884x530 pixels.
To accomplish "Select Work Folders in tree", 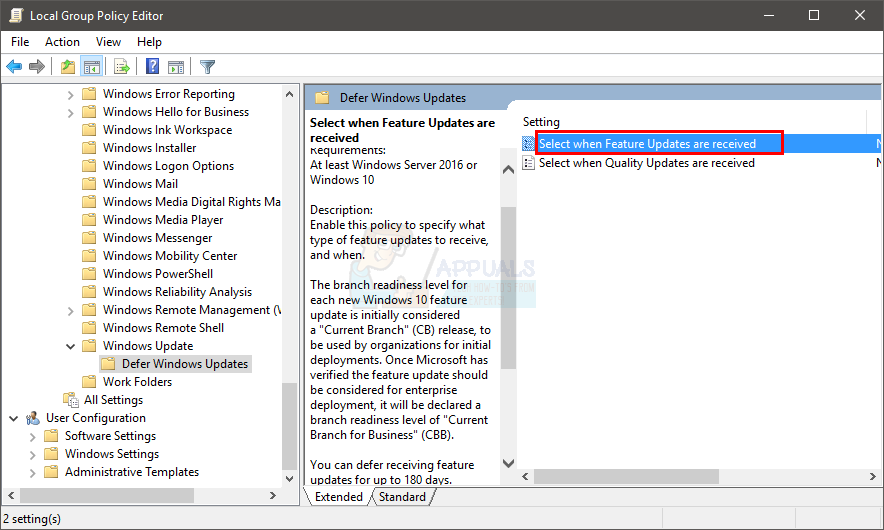I will click(x=137, y=382).
